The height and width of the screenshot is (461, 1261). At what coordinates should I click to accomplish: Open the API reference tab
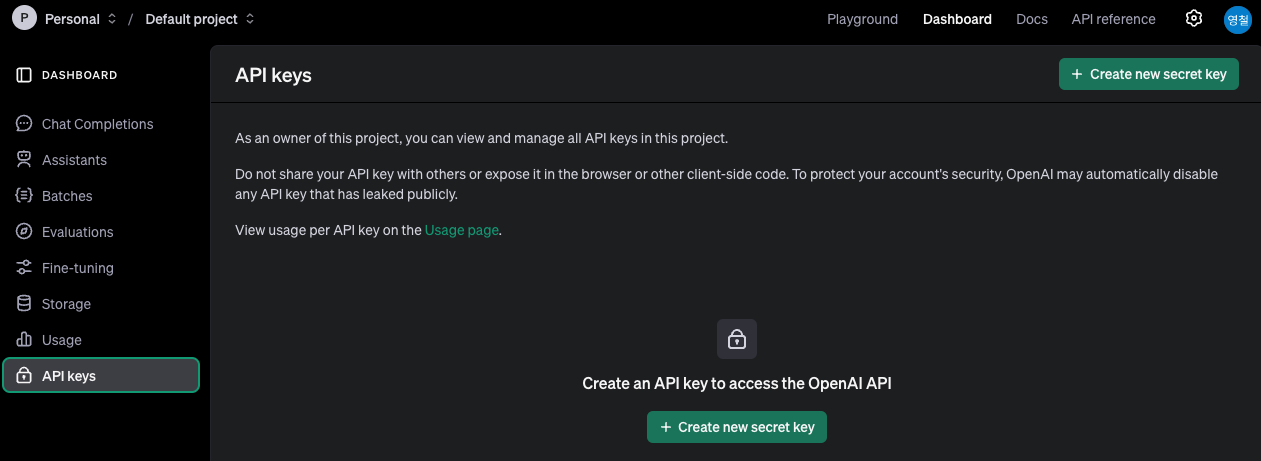click(x=1113, y=19)
